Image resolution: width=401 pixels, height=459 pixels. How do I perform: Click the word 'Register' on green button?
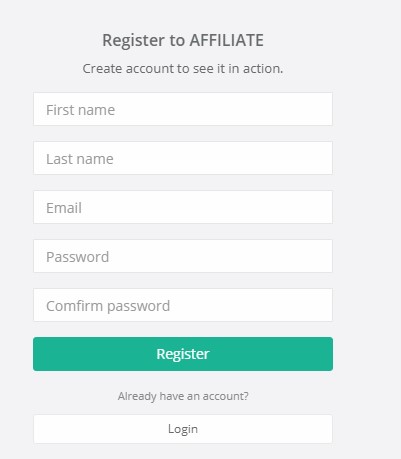coord(183,354)
